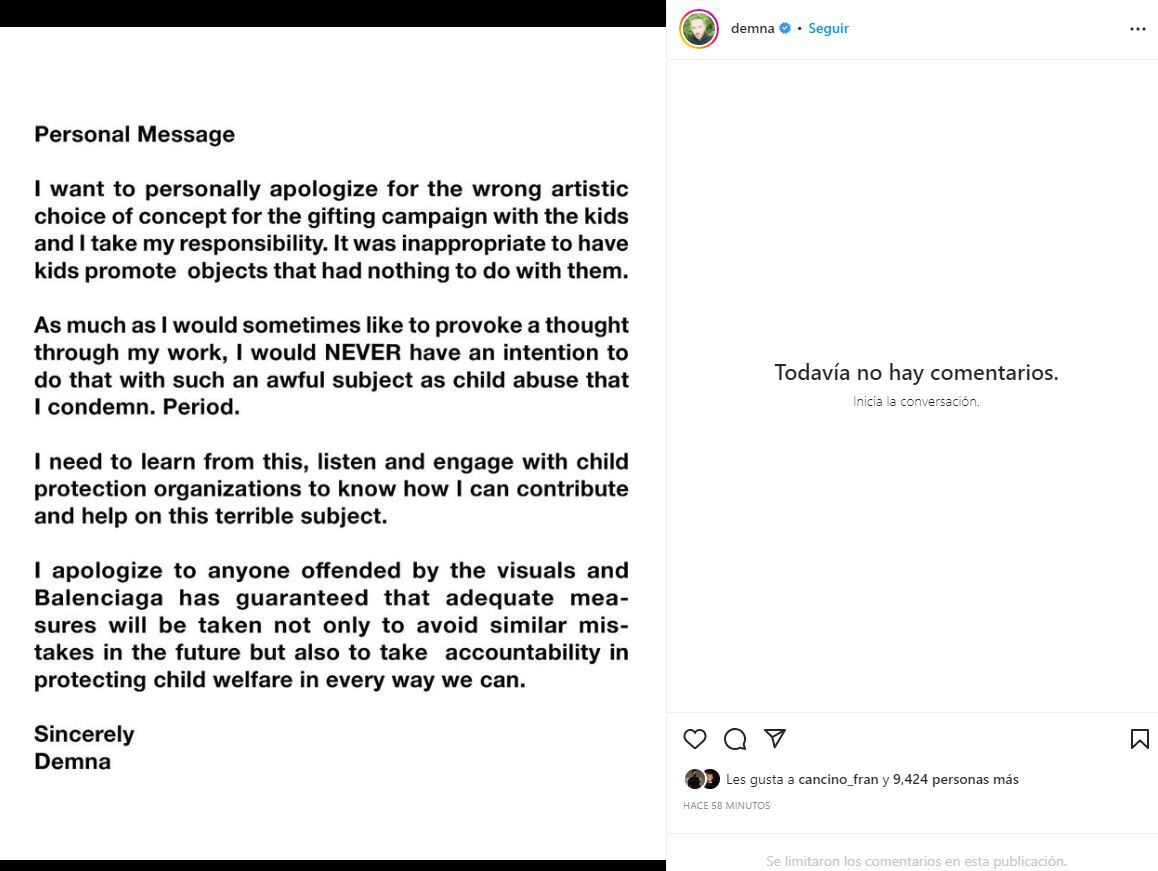Click the 'Personal Message' title in image
The width and height of the screenshot is (1158, 871).
coord(134,134)
